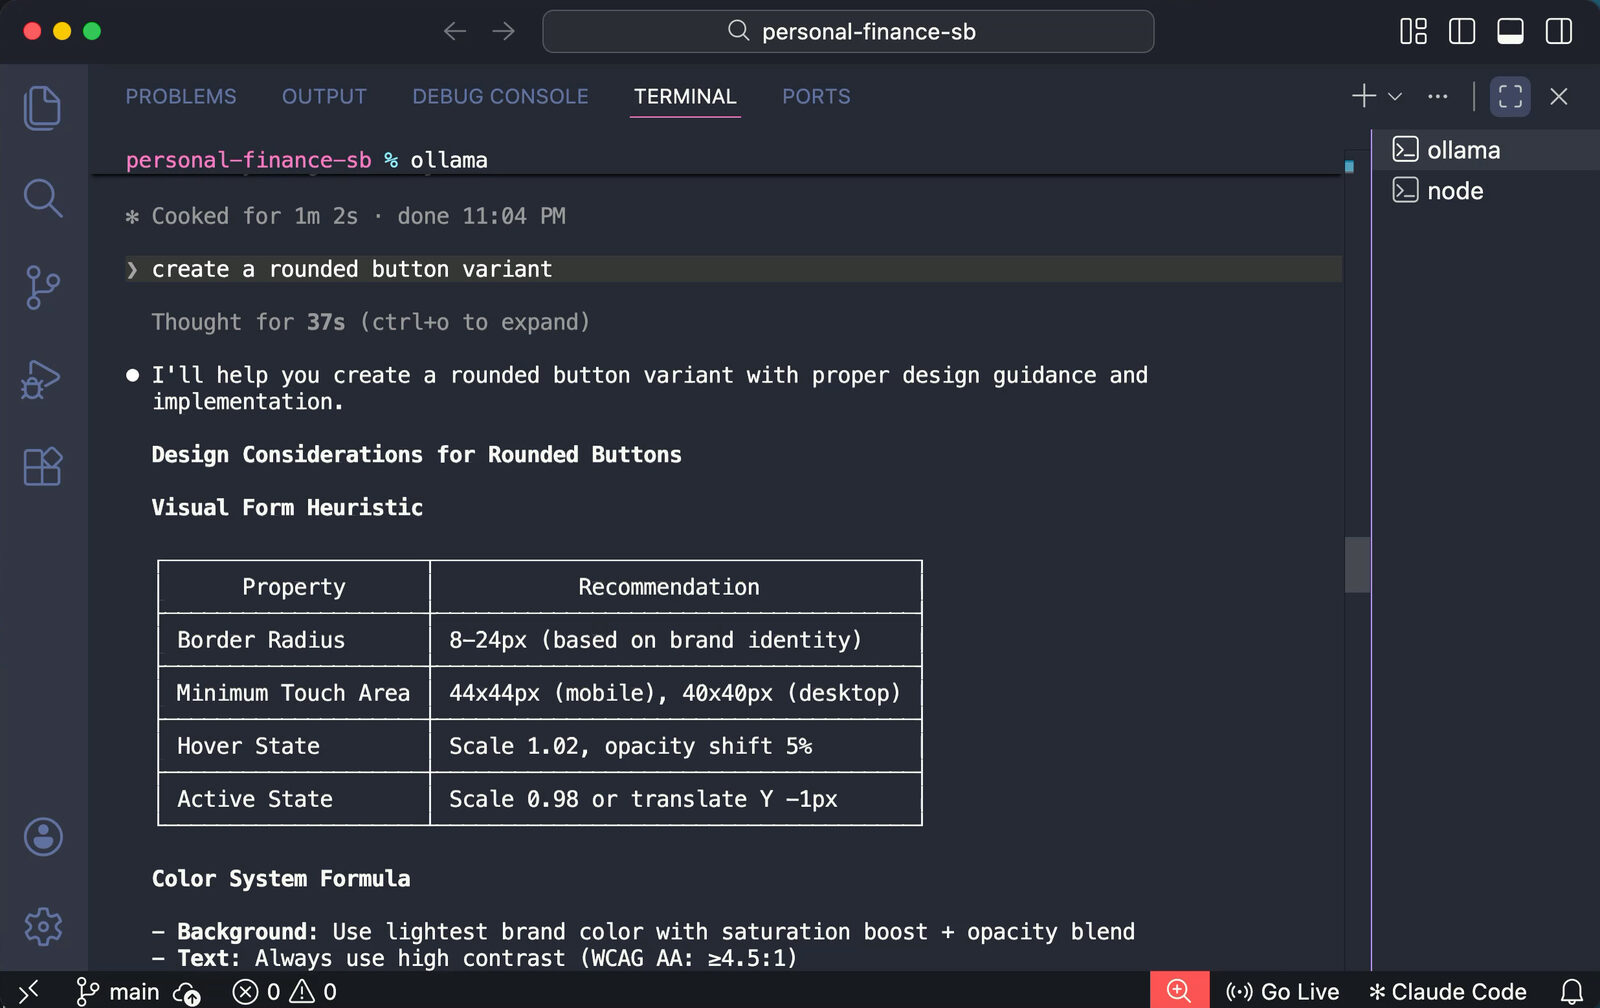This screenshot has height=1008, width=1600.
Task: Click the 'Border Radius' table cell
Action: coord(294,640)
